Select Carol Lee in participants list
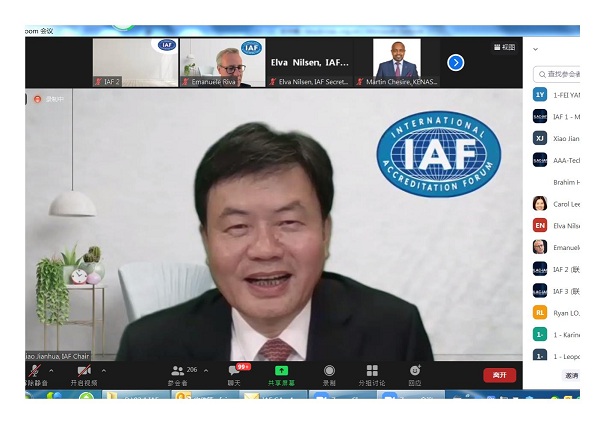600x424 pixels. click(562, 204)
